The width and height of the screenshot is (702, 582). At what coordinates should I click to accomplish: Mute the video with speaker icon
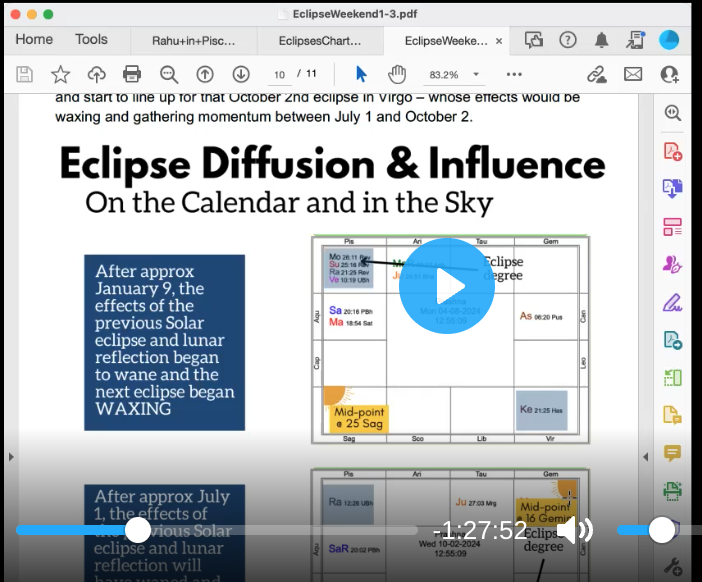pos(574,530)
